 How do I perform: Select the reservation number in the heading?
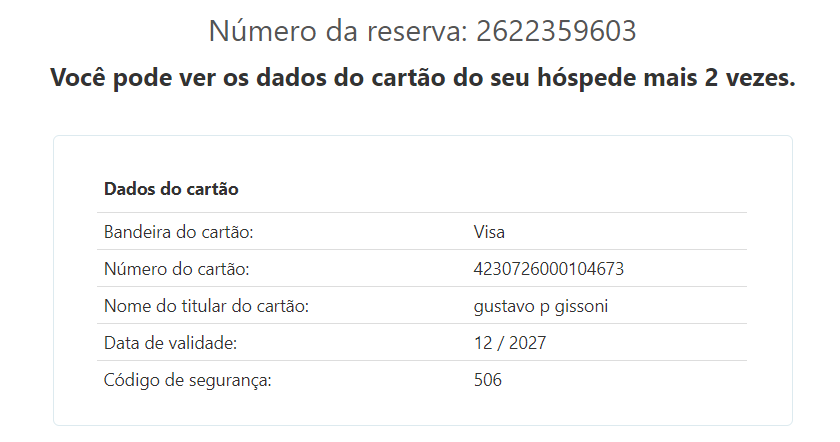coord(556,31)
